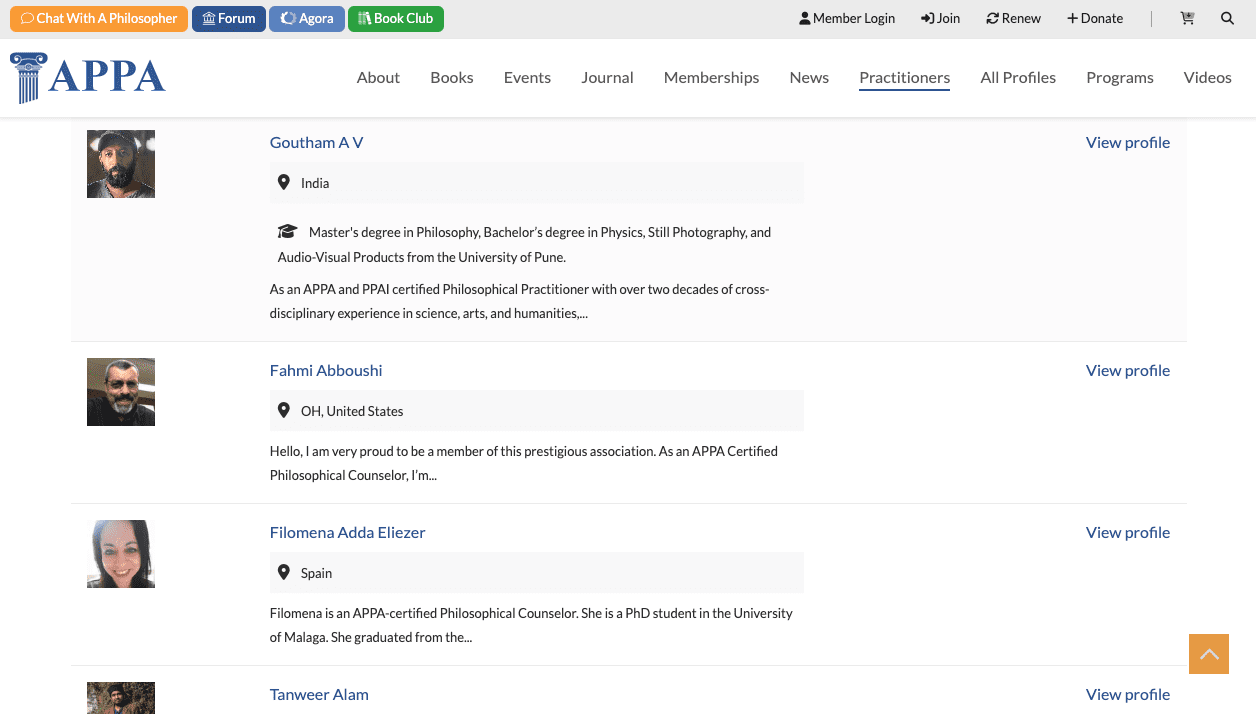
Task: Open the search magnifier icon
Action: [x=1227, y=18]
